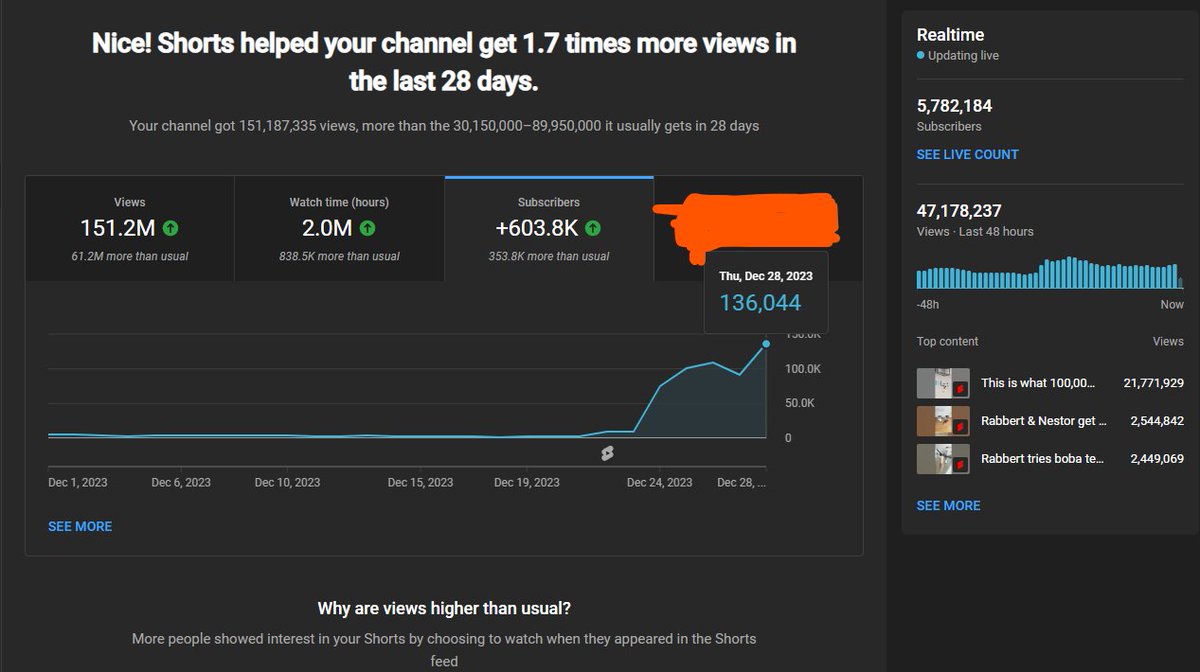1200x672 pixels.
Task: Open thumbnail for 'Rabbert & Nestor get' video
Action: (x=943, y=421)
